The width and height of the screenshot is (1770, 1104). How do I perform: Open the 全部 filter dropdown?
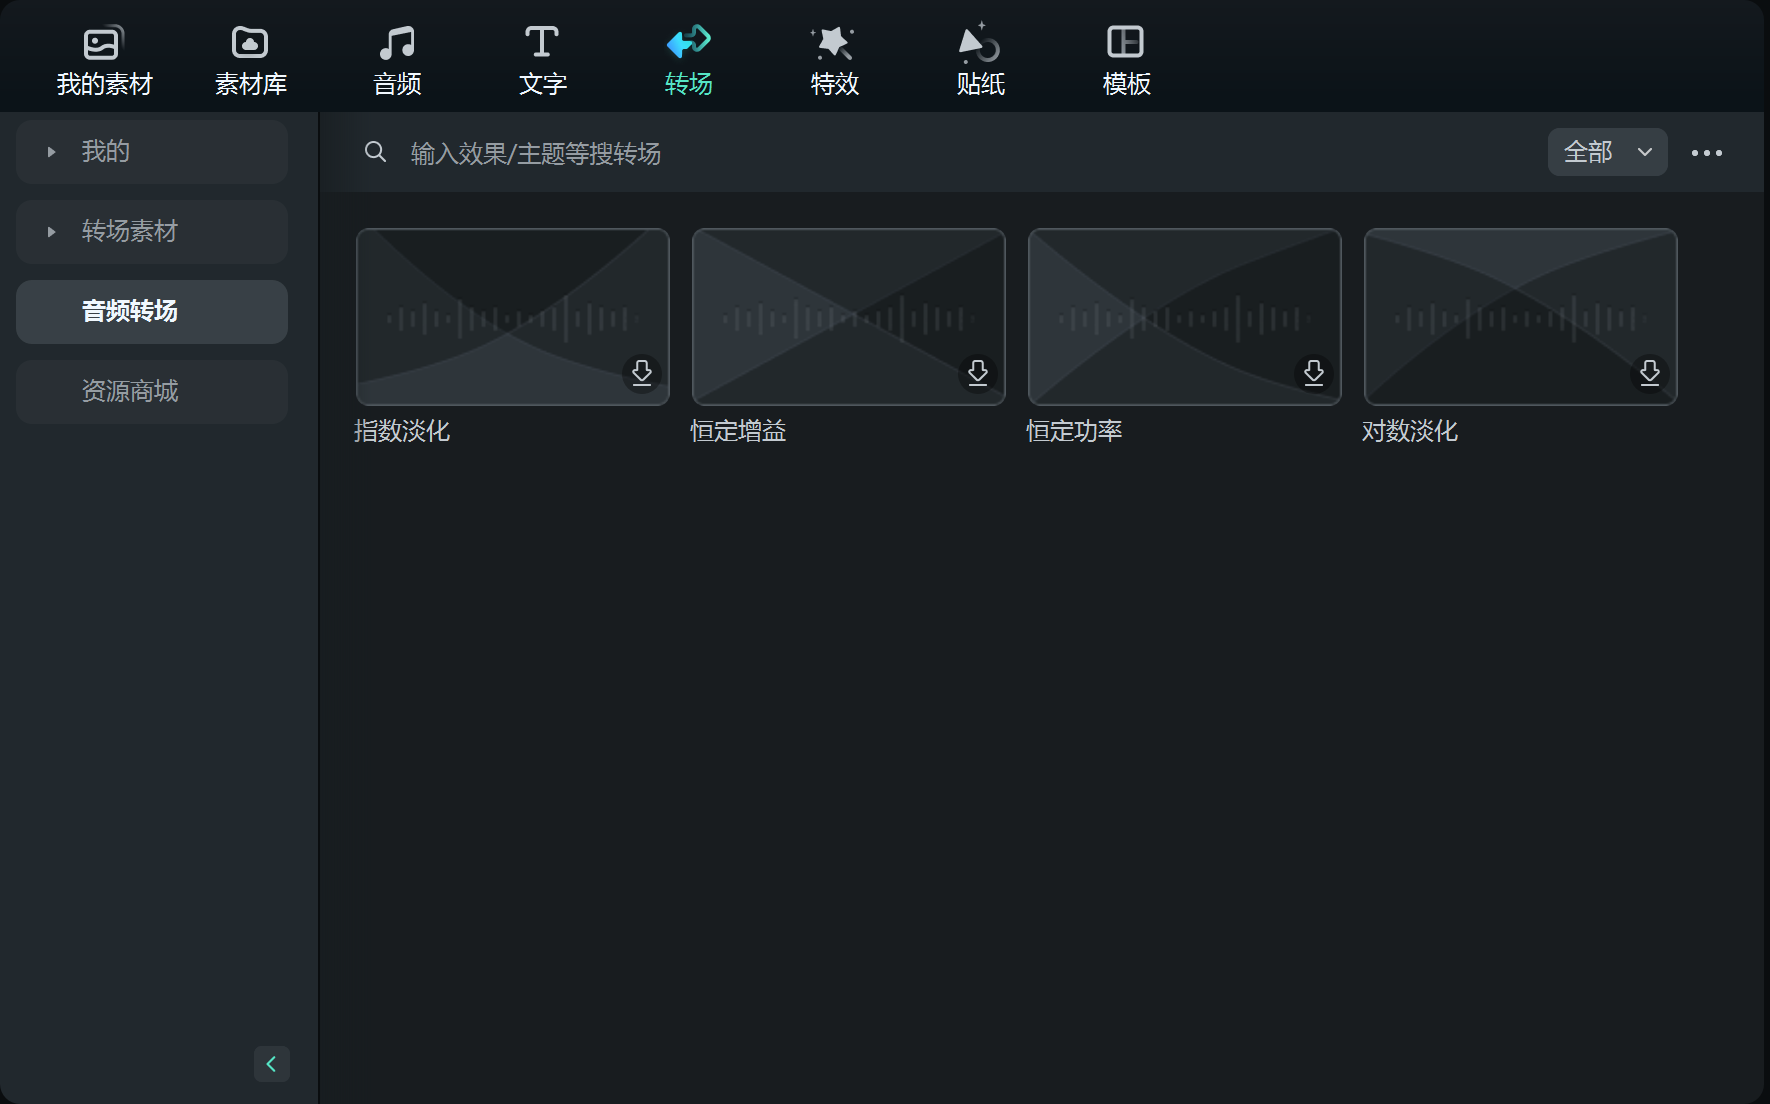click(x=1608, y=152)
